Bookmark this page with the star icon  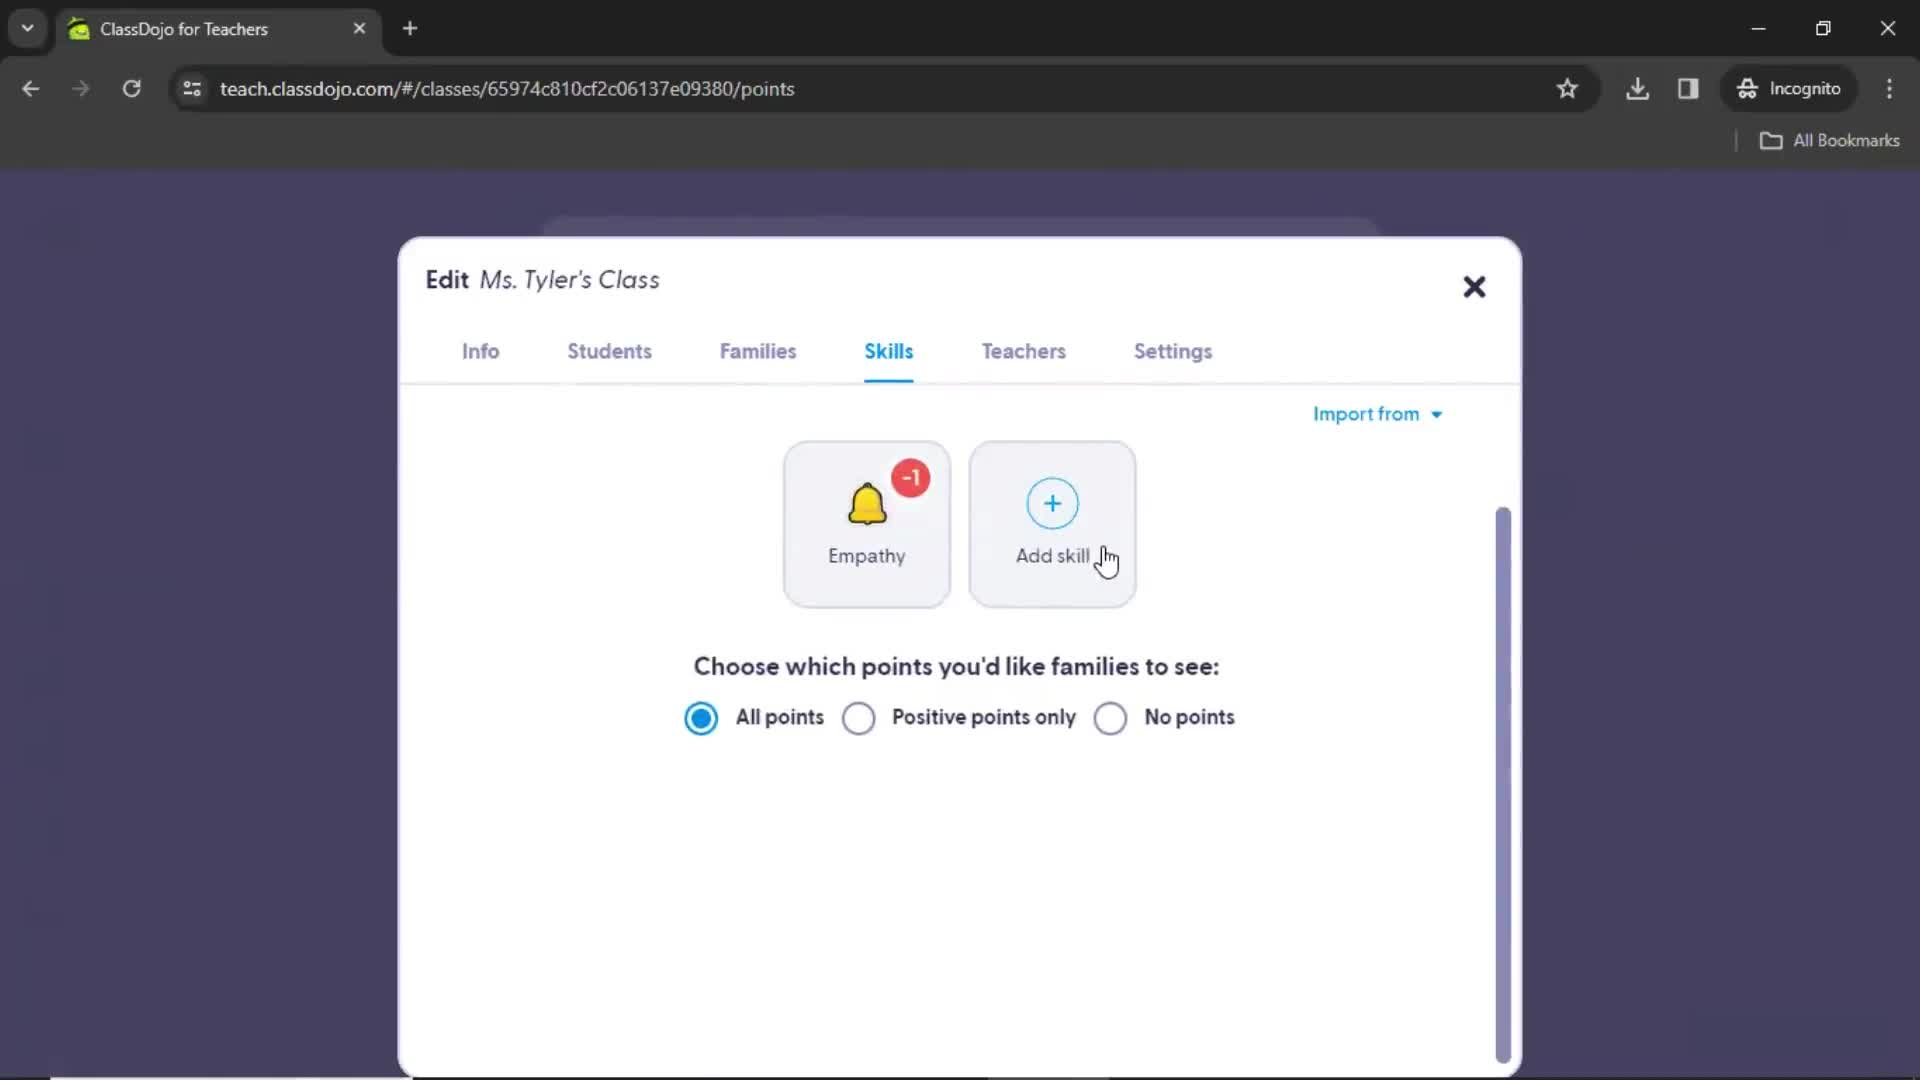tap(1567, 89)
